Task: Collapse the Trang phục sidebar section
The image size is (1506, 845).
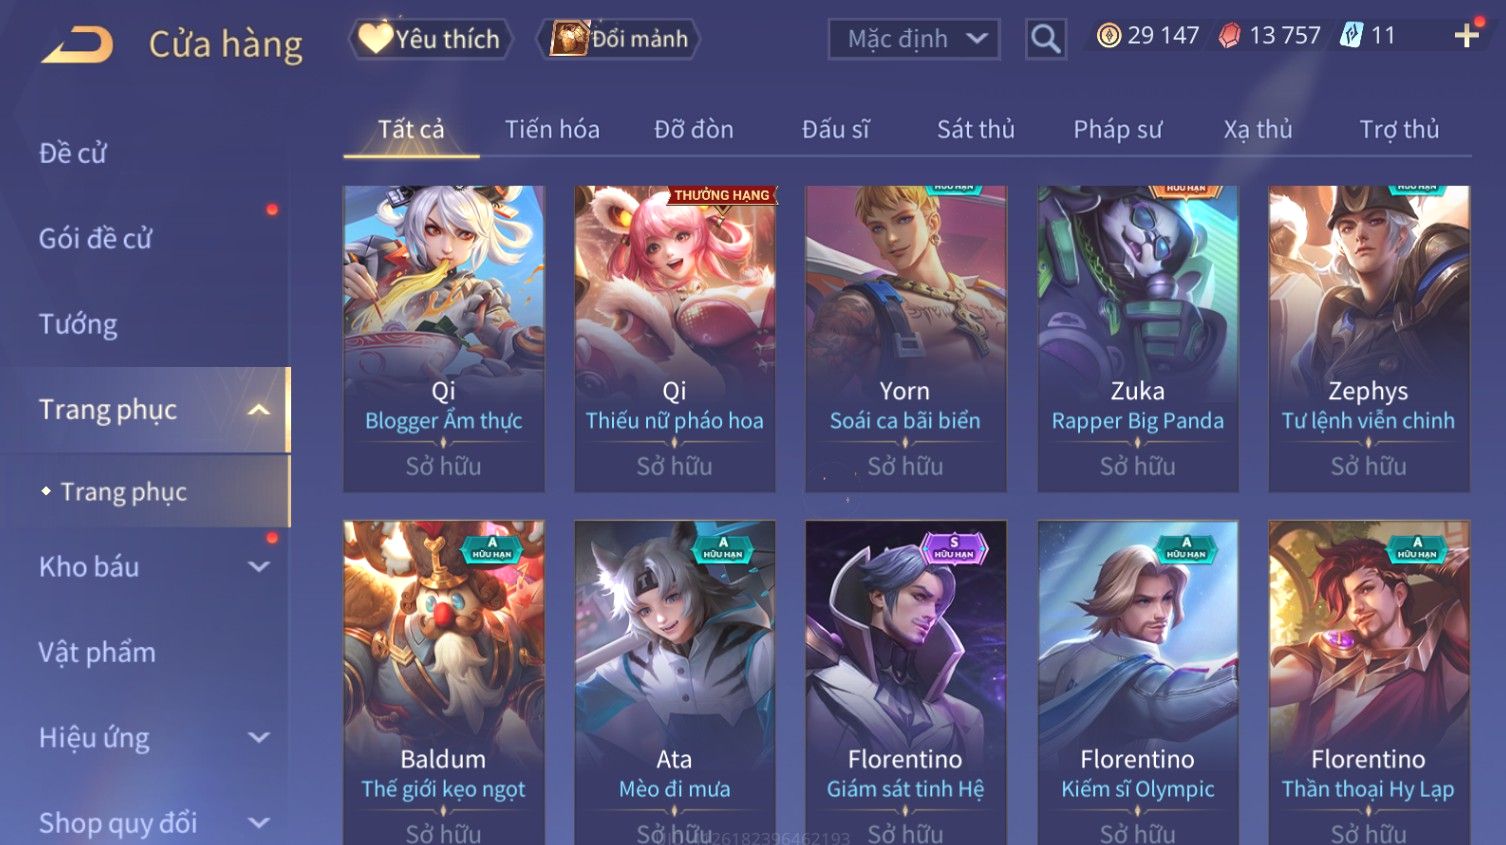Action: 259,410
